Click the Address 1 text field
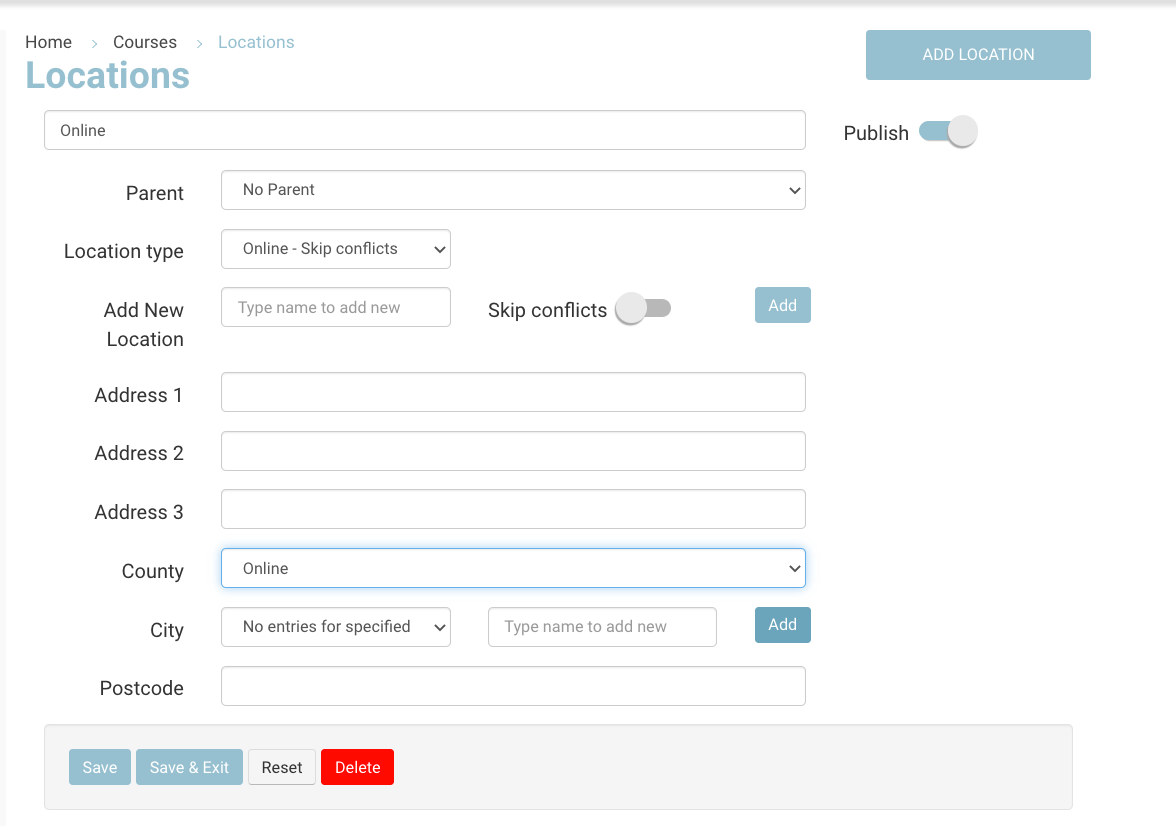The height and width of the screenshot is (826, 1176). [513, 392]
